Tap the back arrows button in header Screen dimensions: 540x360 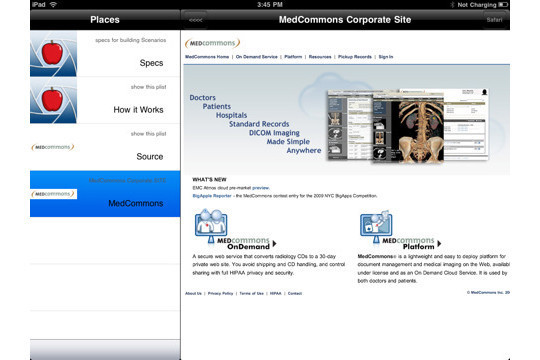click(196, 20)
